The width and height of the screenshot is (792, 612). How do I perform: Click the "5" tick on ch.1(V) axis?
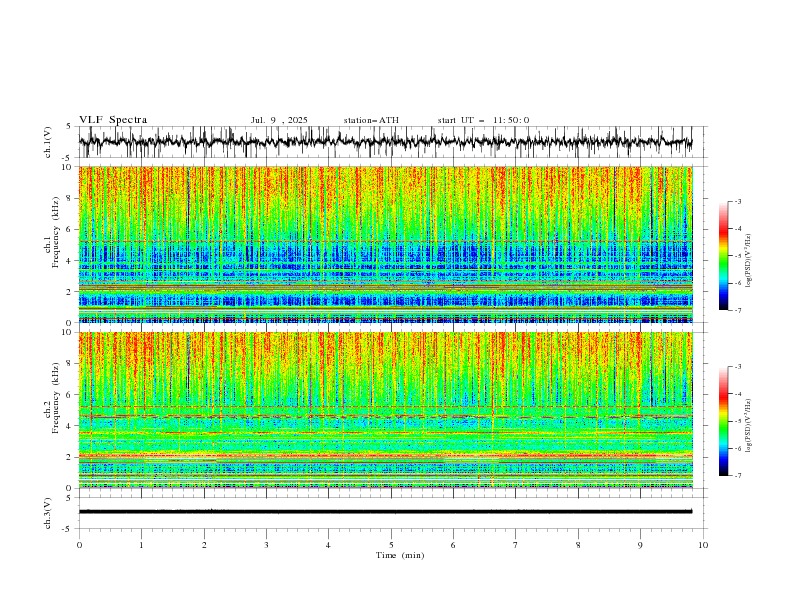click(x=69, y=126)
